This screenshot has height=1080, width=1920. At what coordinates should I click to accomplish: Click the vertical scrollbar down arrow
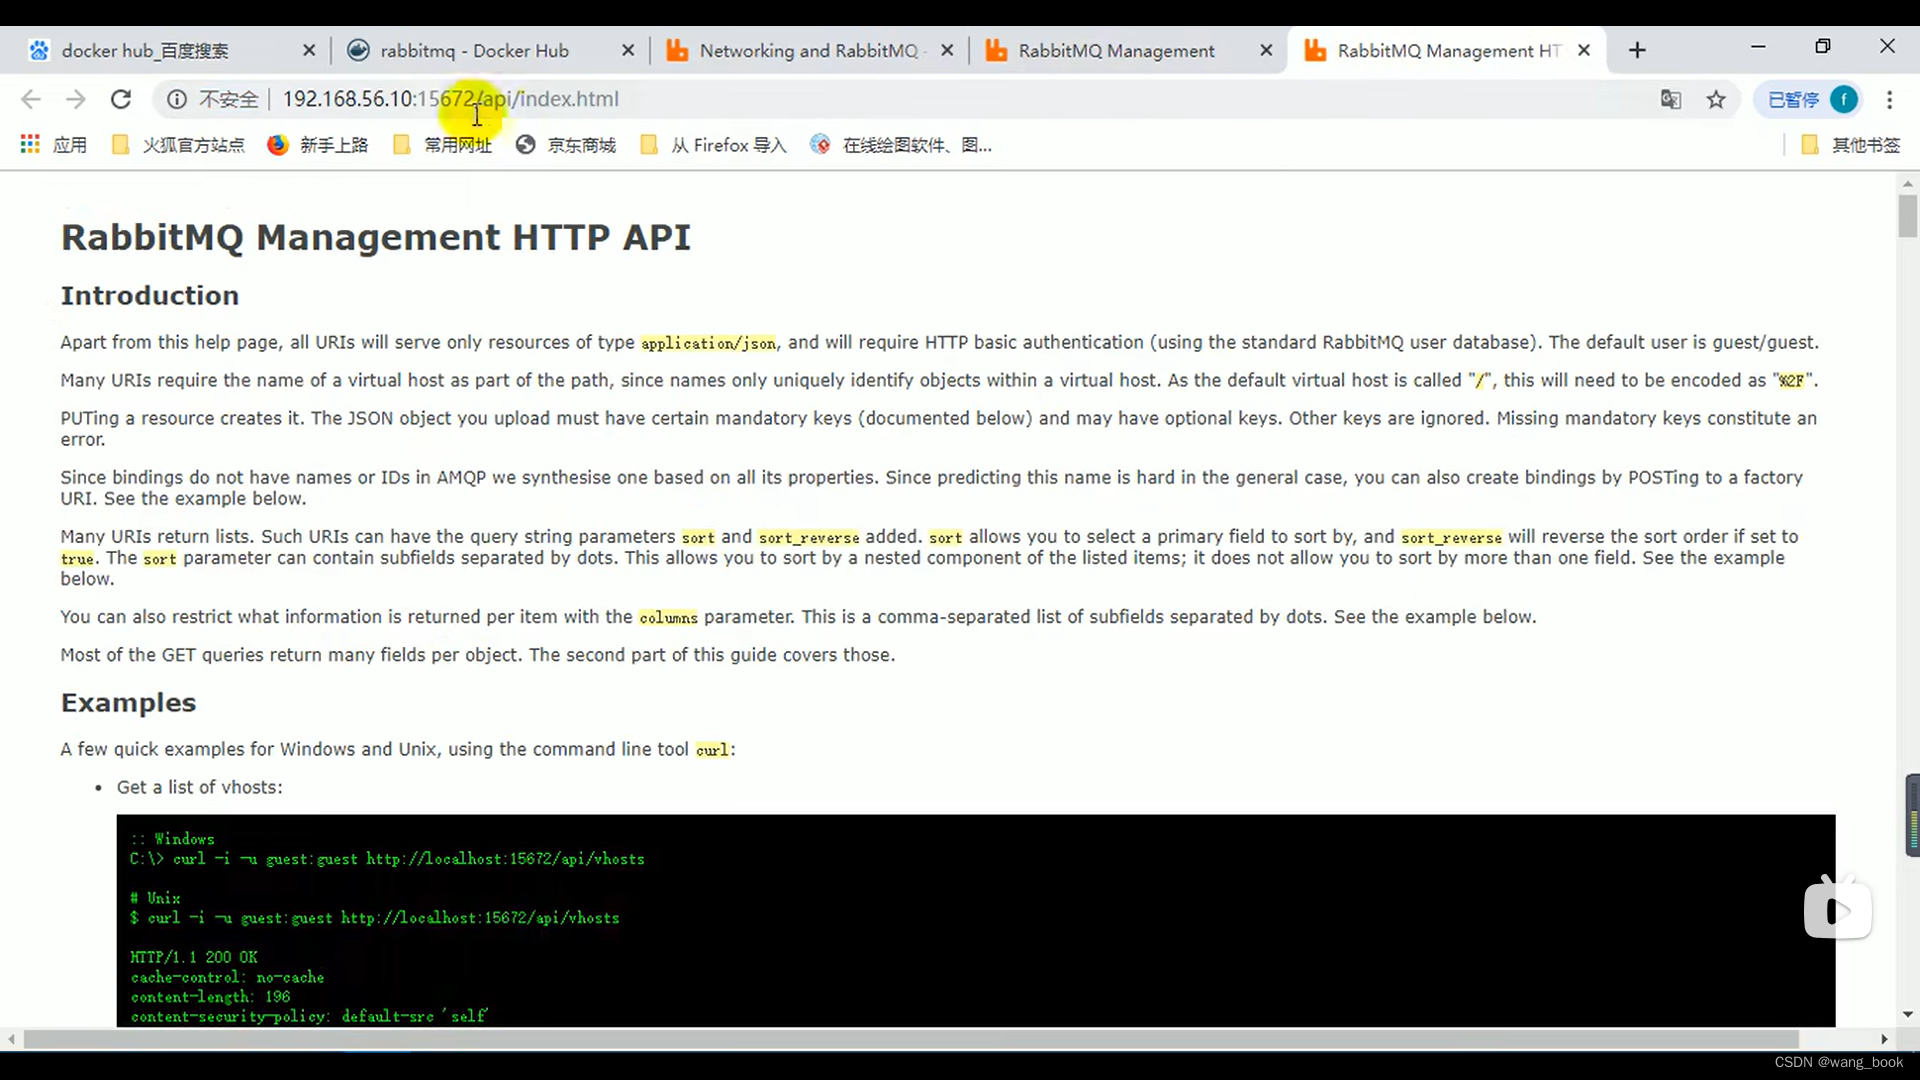pos(1908,1014)
